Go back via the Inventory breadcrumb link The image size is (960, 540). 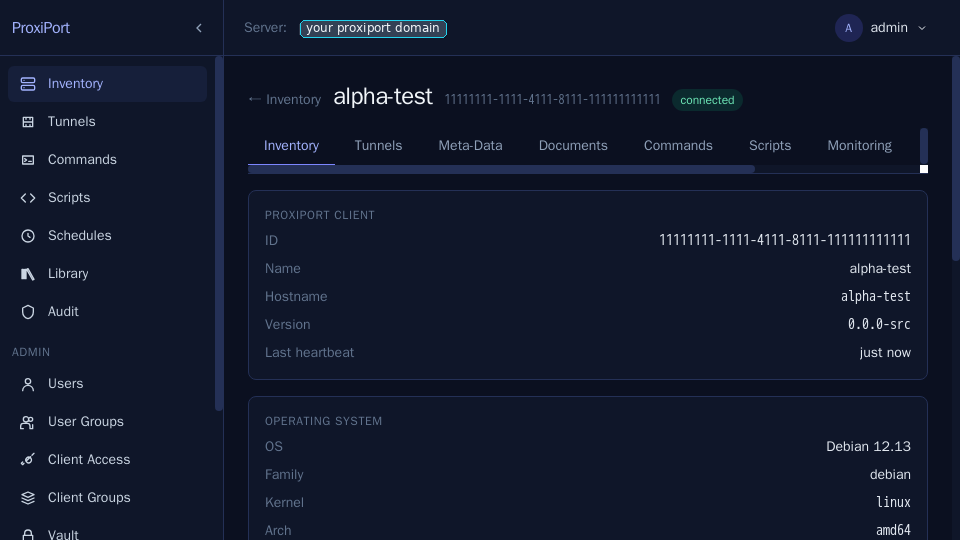[285, 100]
